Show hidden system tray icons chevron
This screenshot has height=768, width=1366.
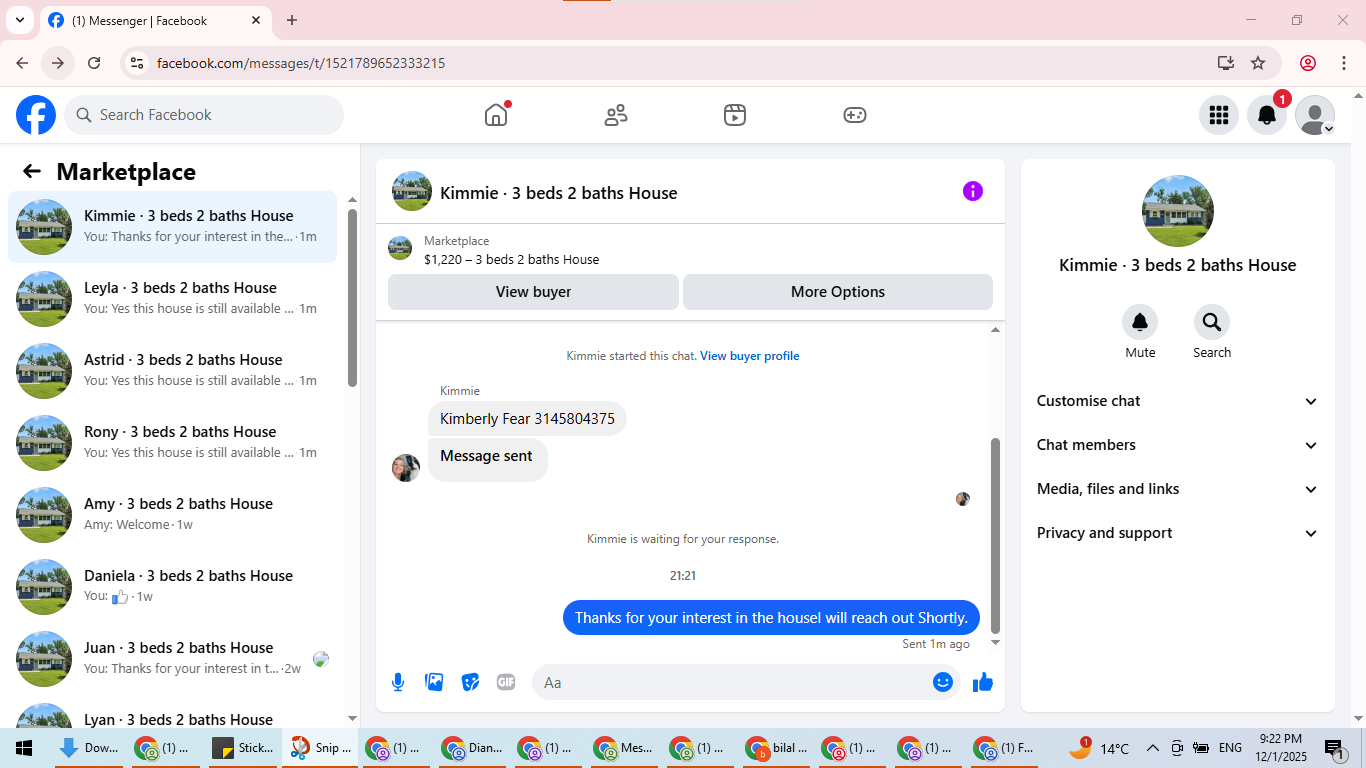(1152, 748)
